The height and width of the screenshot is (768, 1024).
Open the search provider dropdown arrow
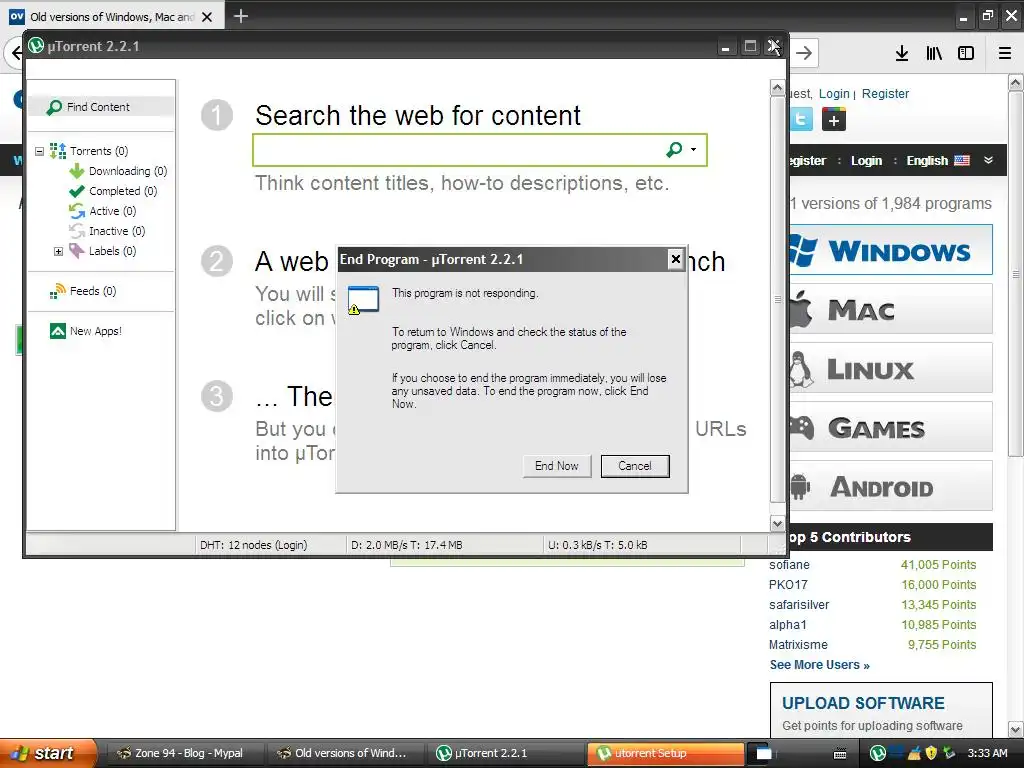point(694,150)
